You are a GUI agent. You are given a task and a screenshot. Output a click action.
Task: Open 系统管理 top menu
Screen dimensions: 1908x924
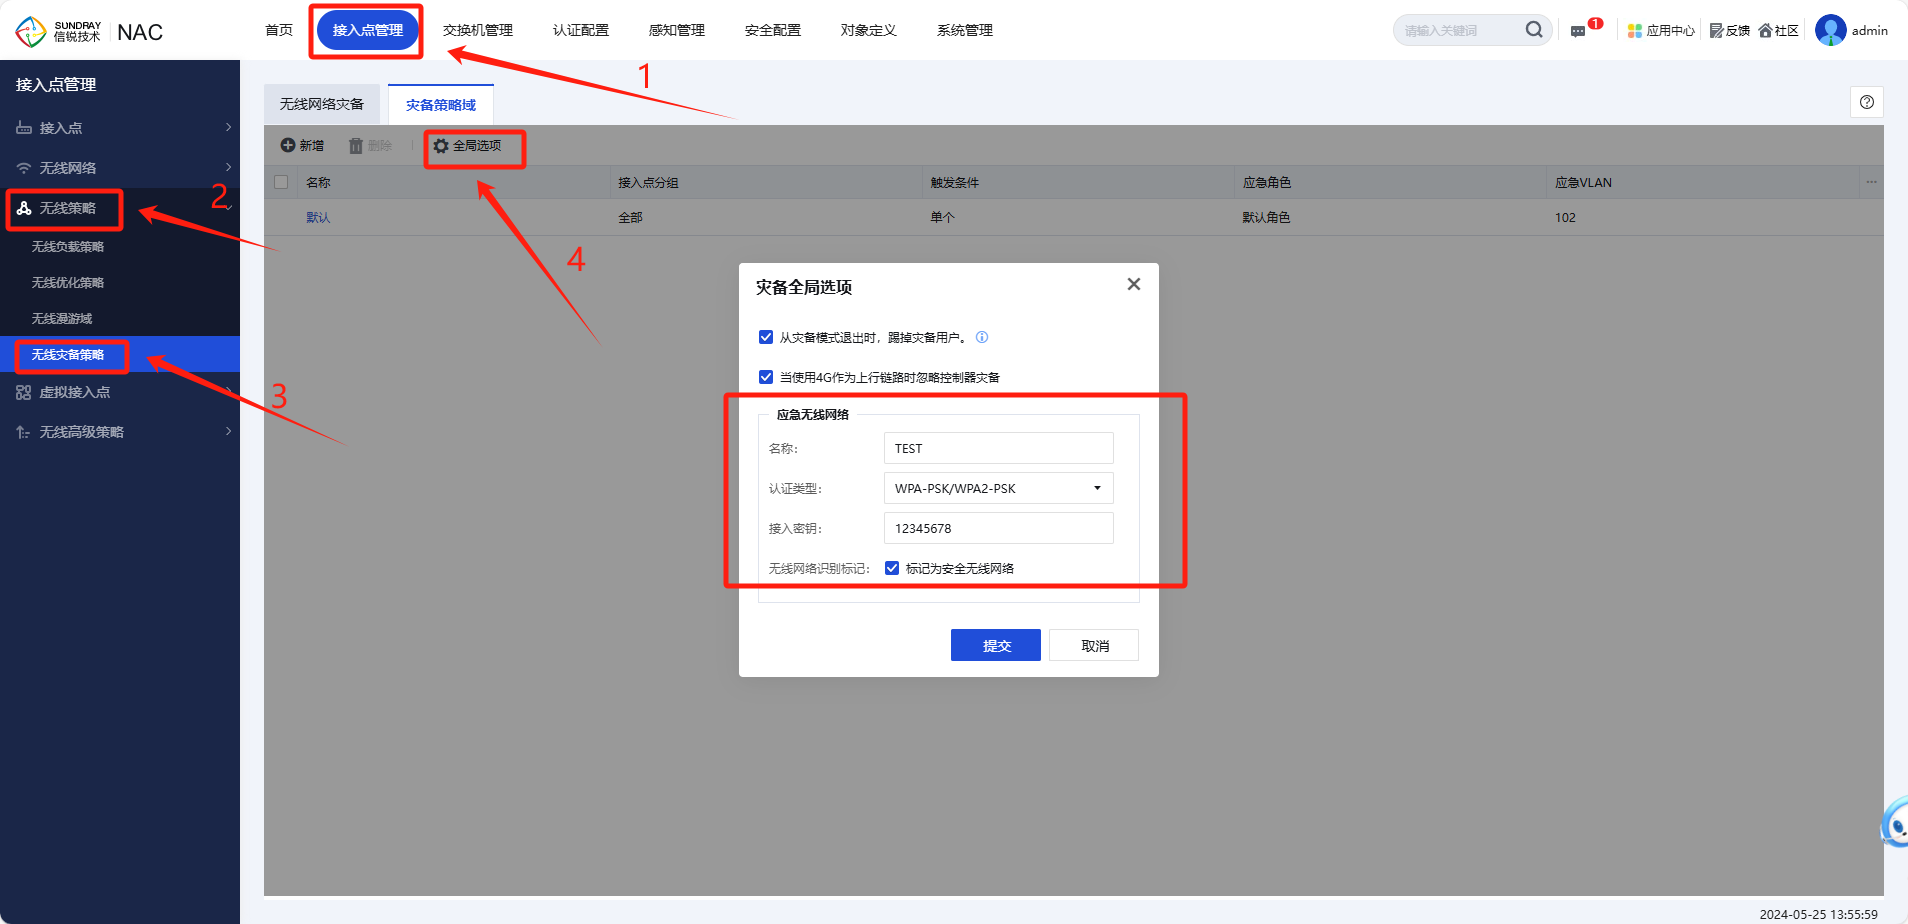[x=965, y=30]
